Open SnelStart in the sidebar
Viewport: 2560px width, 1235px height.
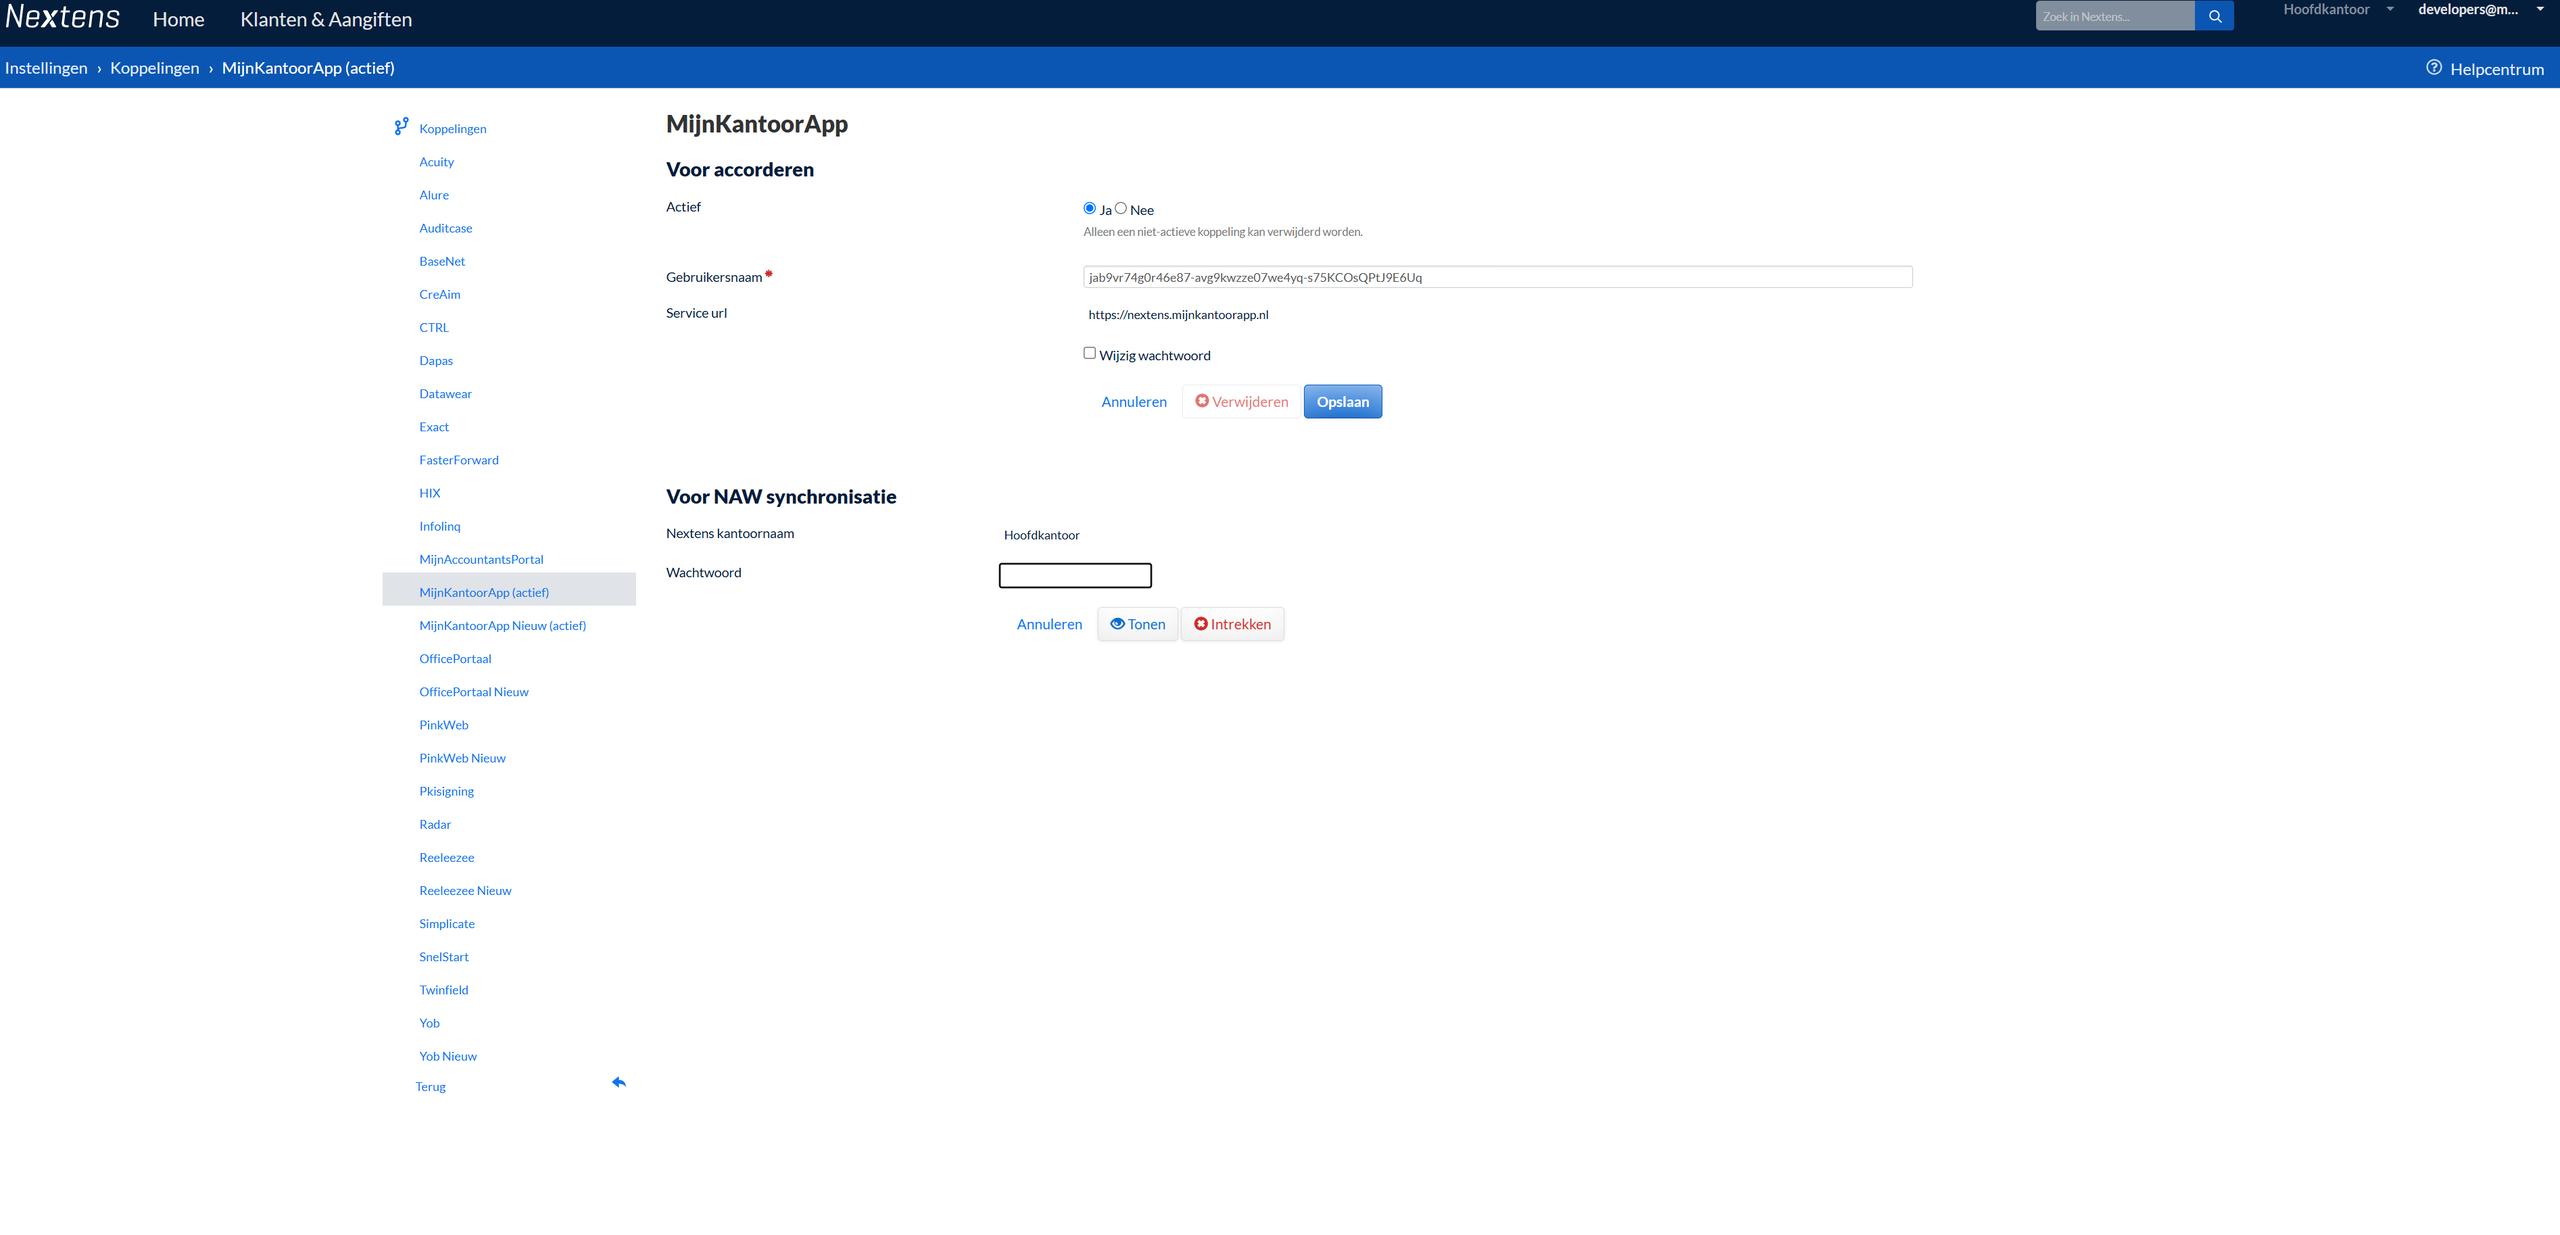443,957
